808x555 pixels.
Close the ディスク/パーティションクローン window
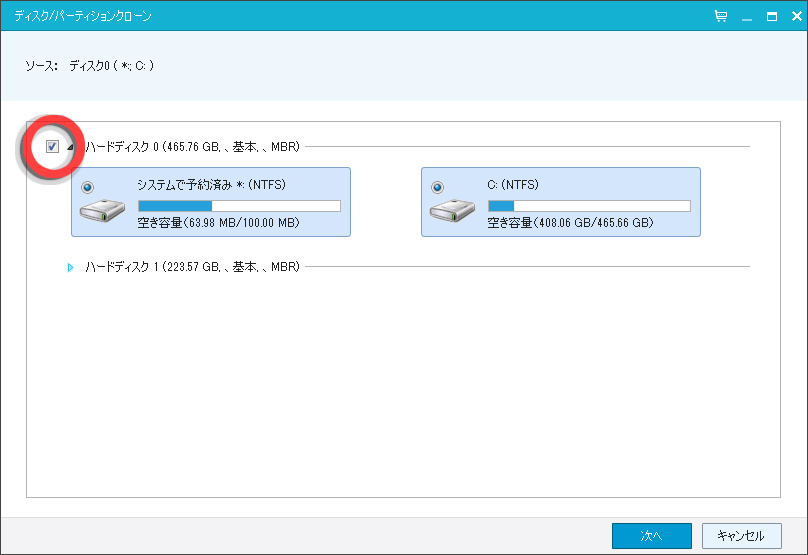pyautogui.click(x=797, y=16)
